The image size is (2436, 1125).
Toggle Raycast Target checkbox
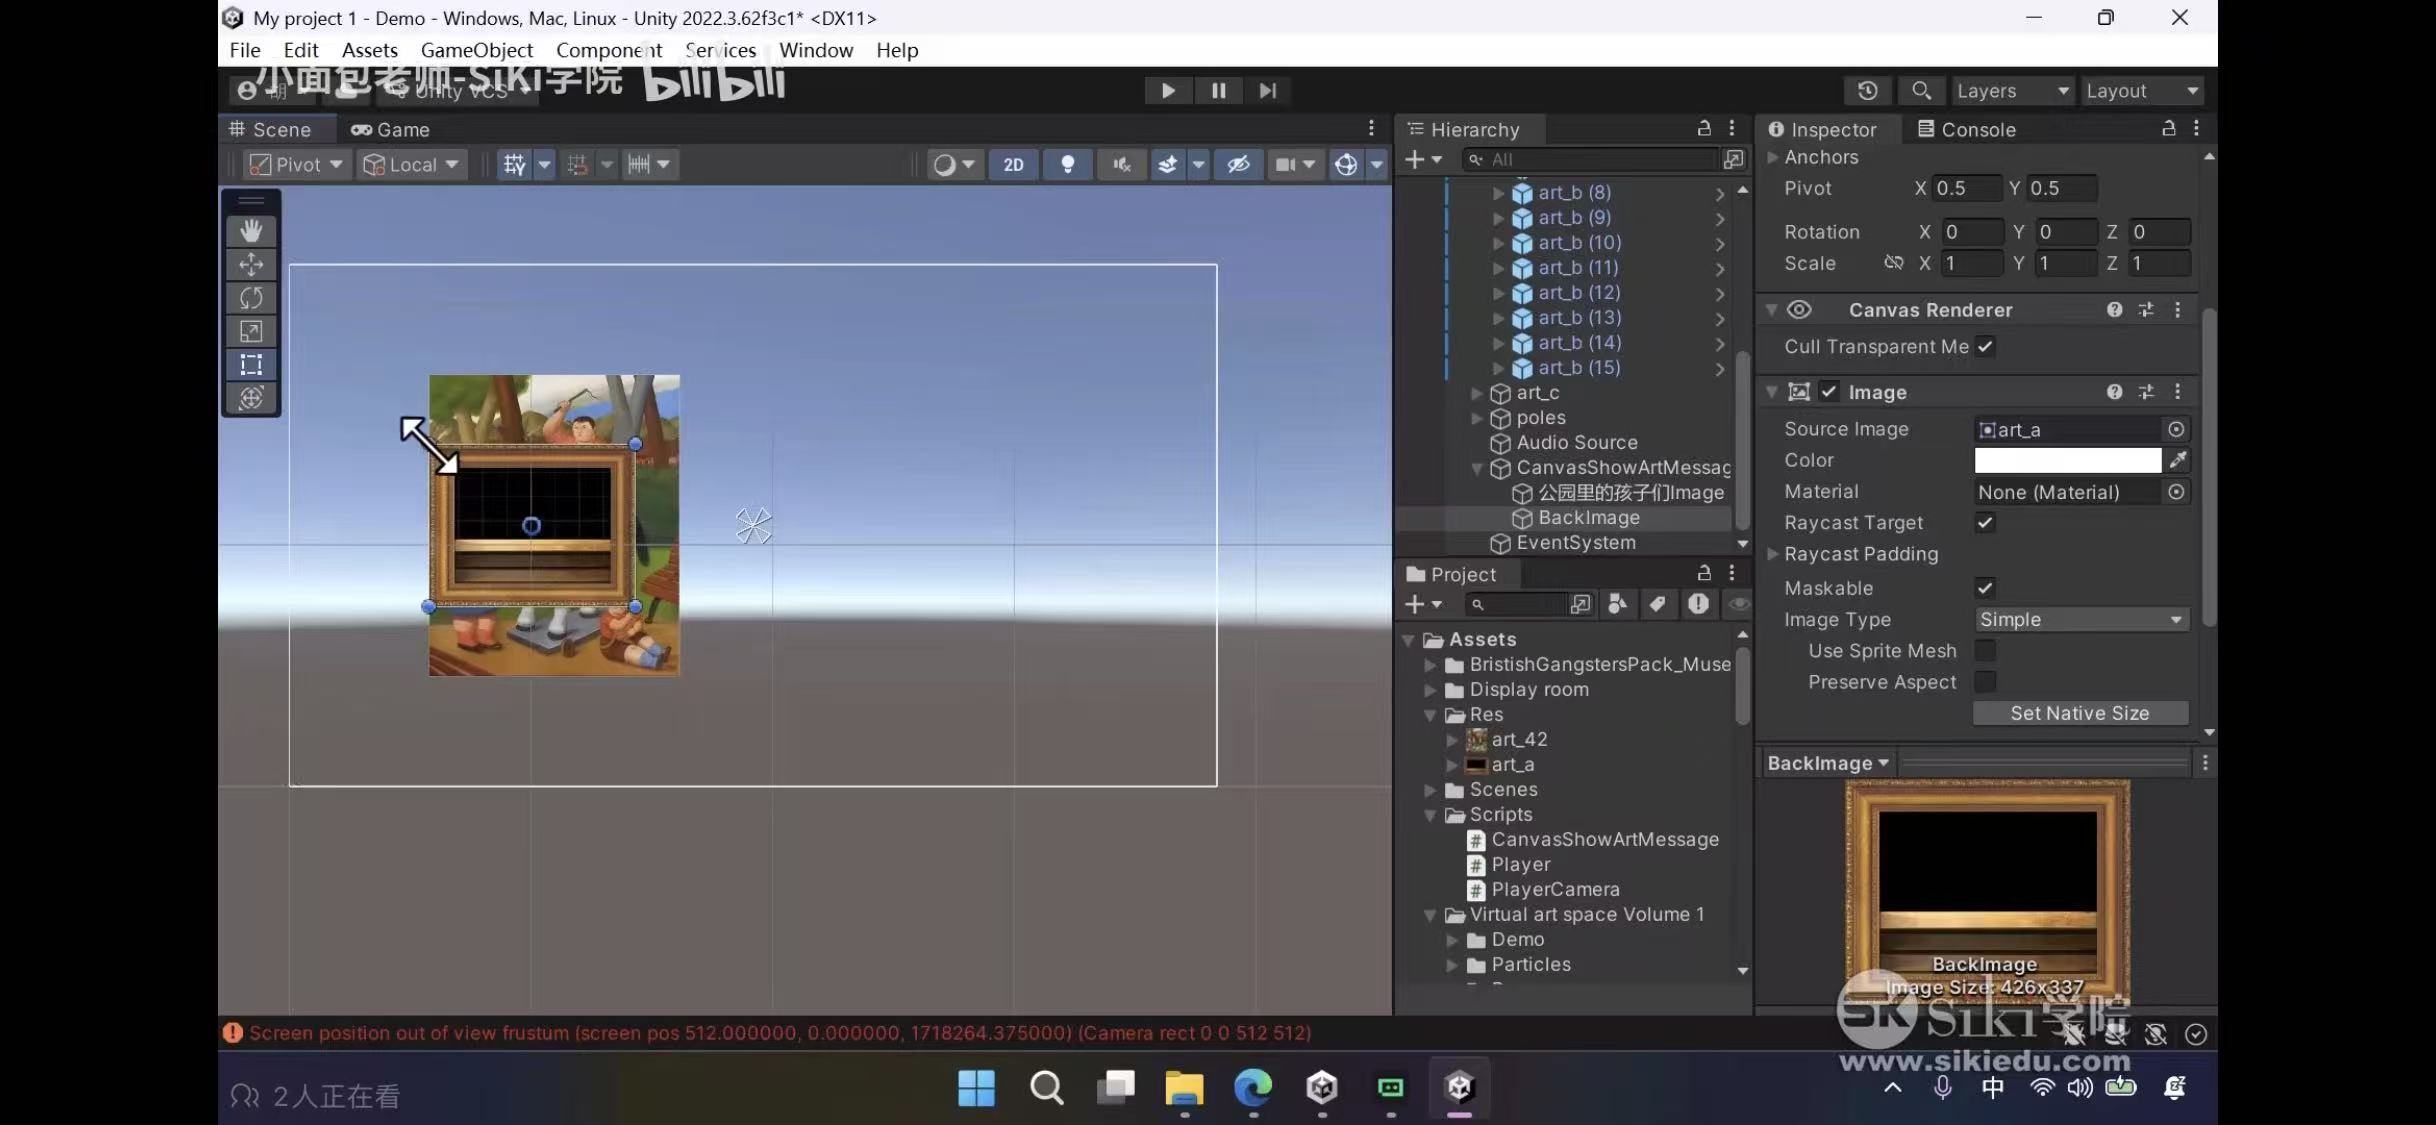1985,523
